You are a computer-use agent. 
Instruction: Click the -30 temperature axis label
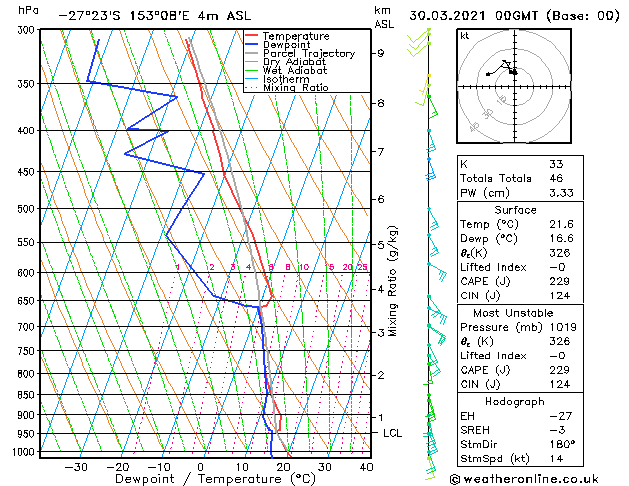(76, 467)
